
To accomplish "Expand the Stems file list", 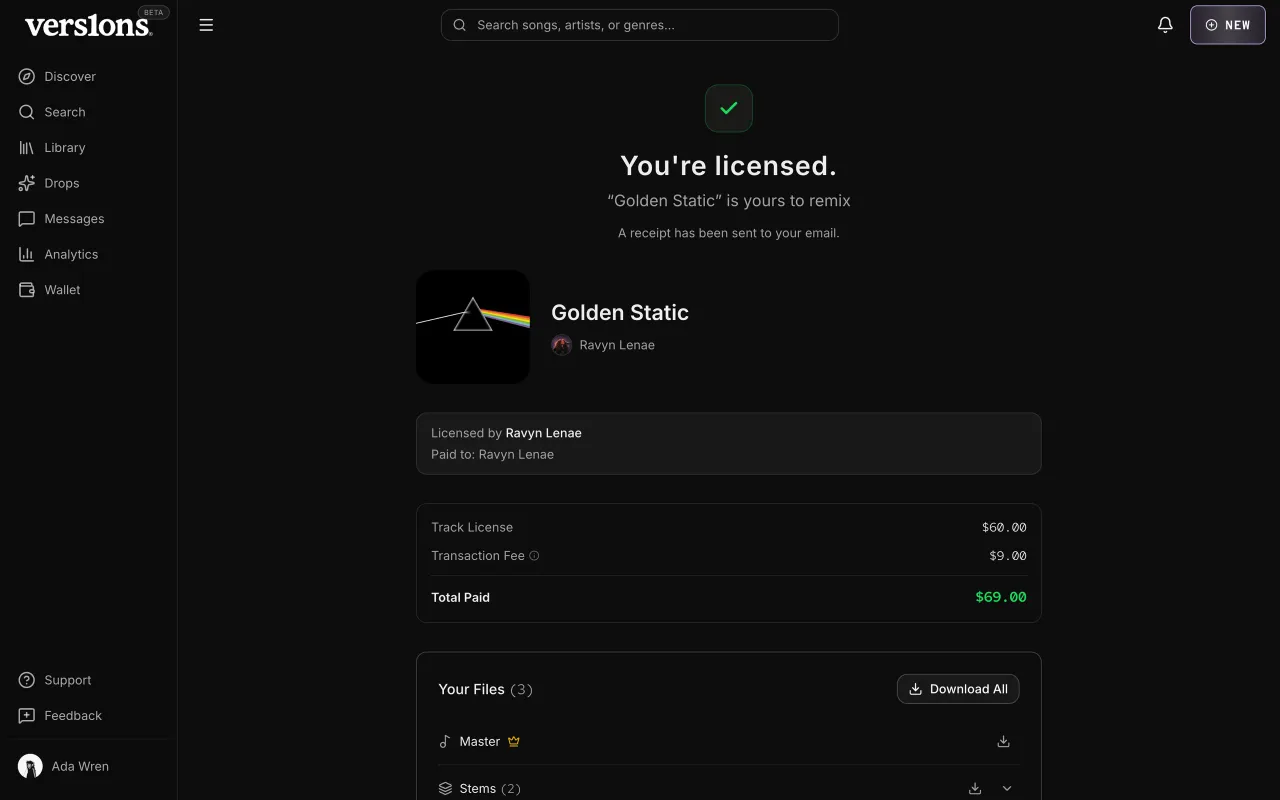I will coord(1007,789).
